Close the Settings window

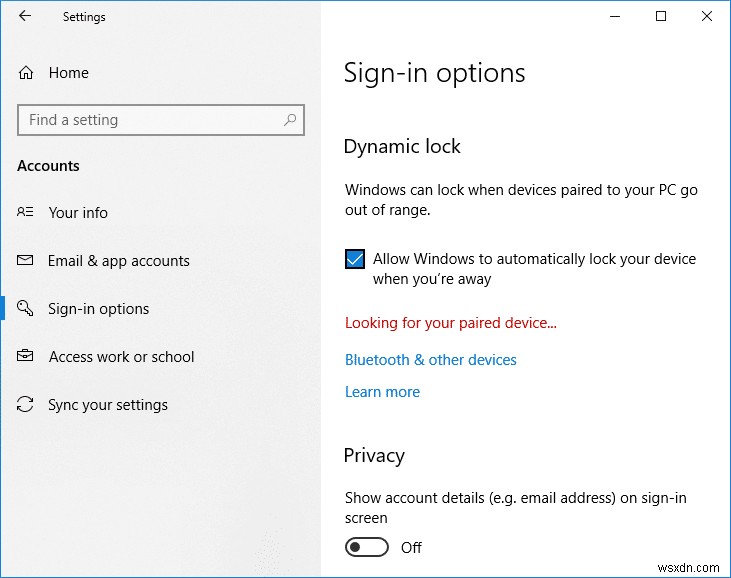pos(707,16)
